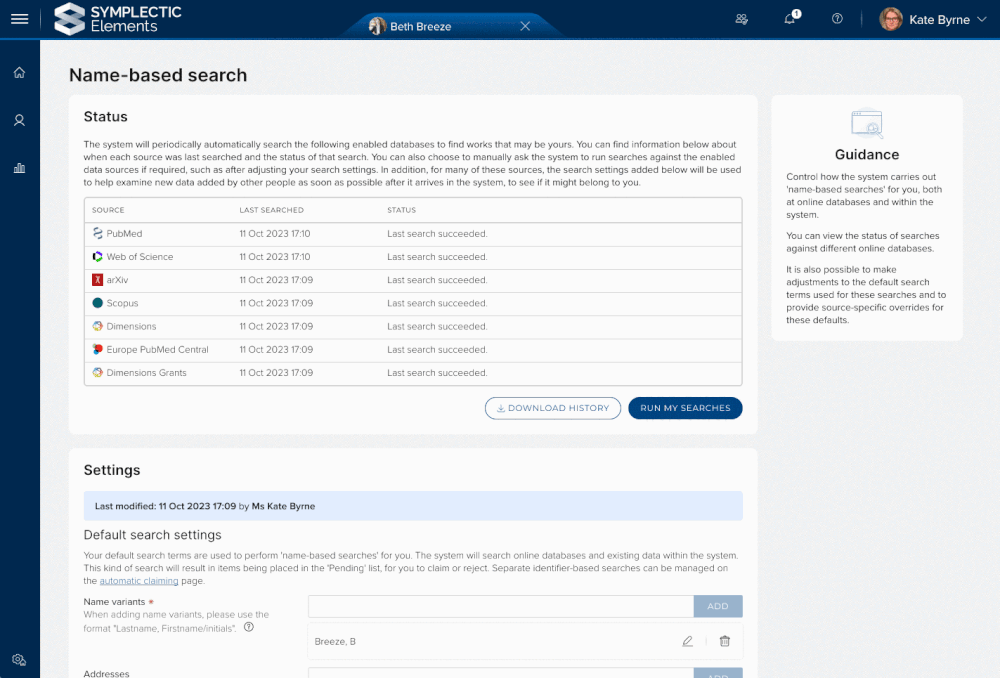Open the automatic claiming page link
The height and width of the screenshot is (678, 1000).
click(139, 581)
